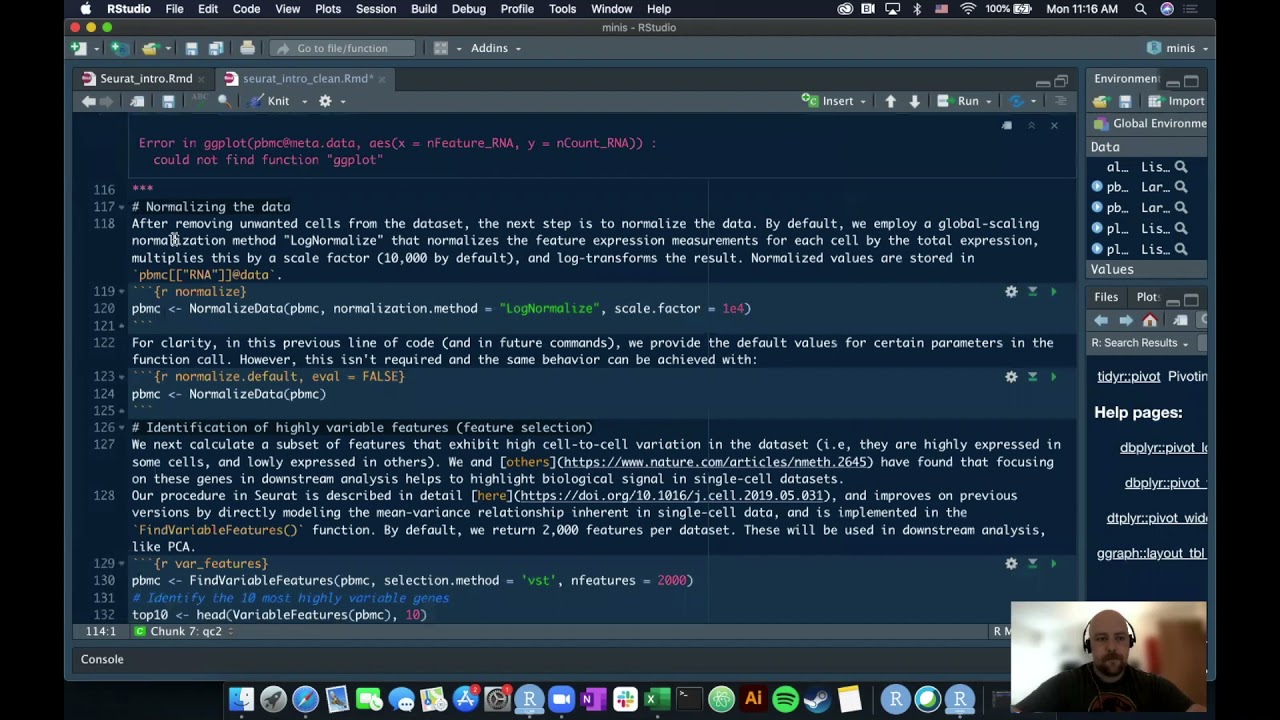1280x720 pixels.
Task: Open ggraph::layout_tbl help link
Action: click(1151, 553)
